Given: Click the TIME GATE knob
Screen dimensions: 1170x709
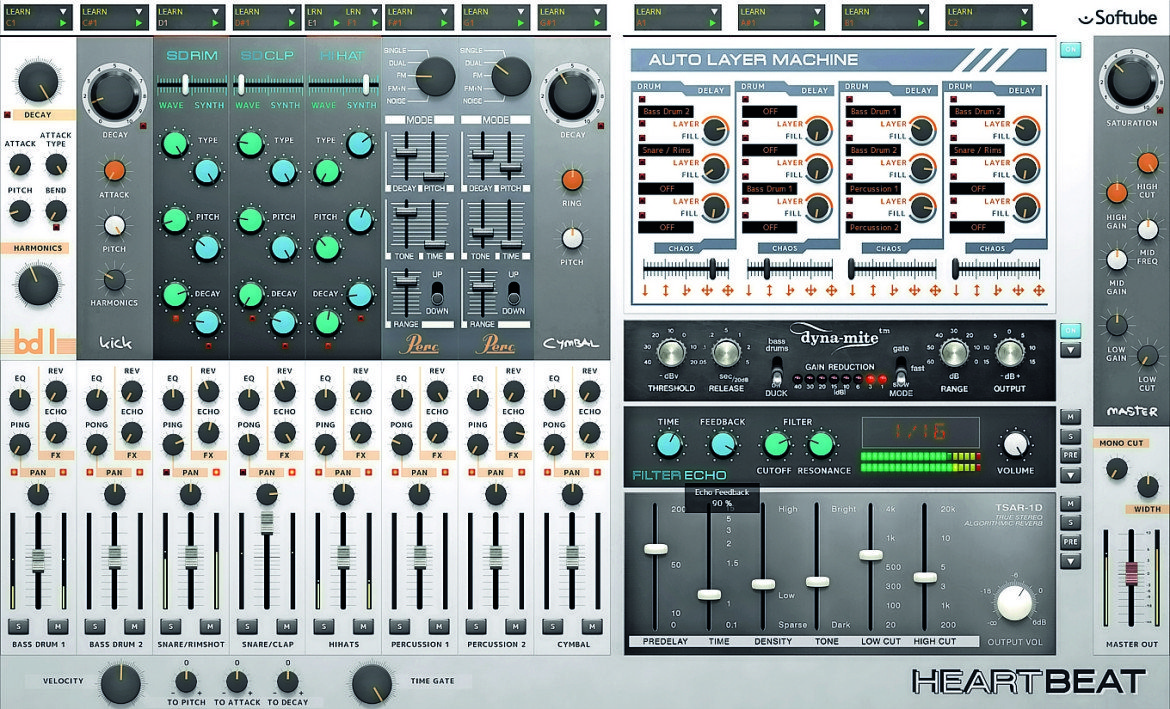Looking at the screenshot, I should (372, 683).
